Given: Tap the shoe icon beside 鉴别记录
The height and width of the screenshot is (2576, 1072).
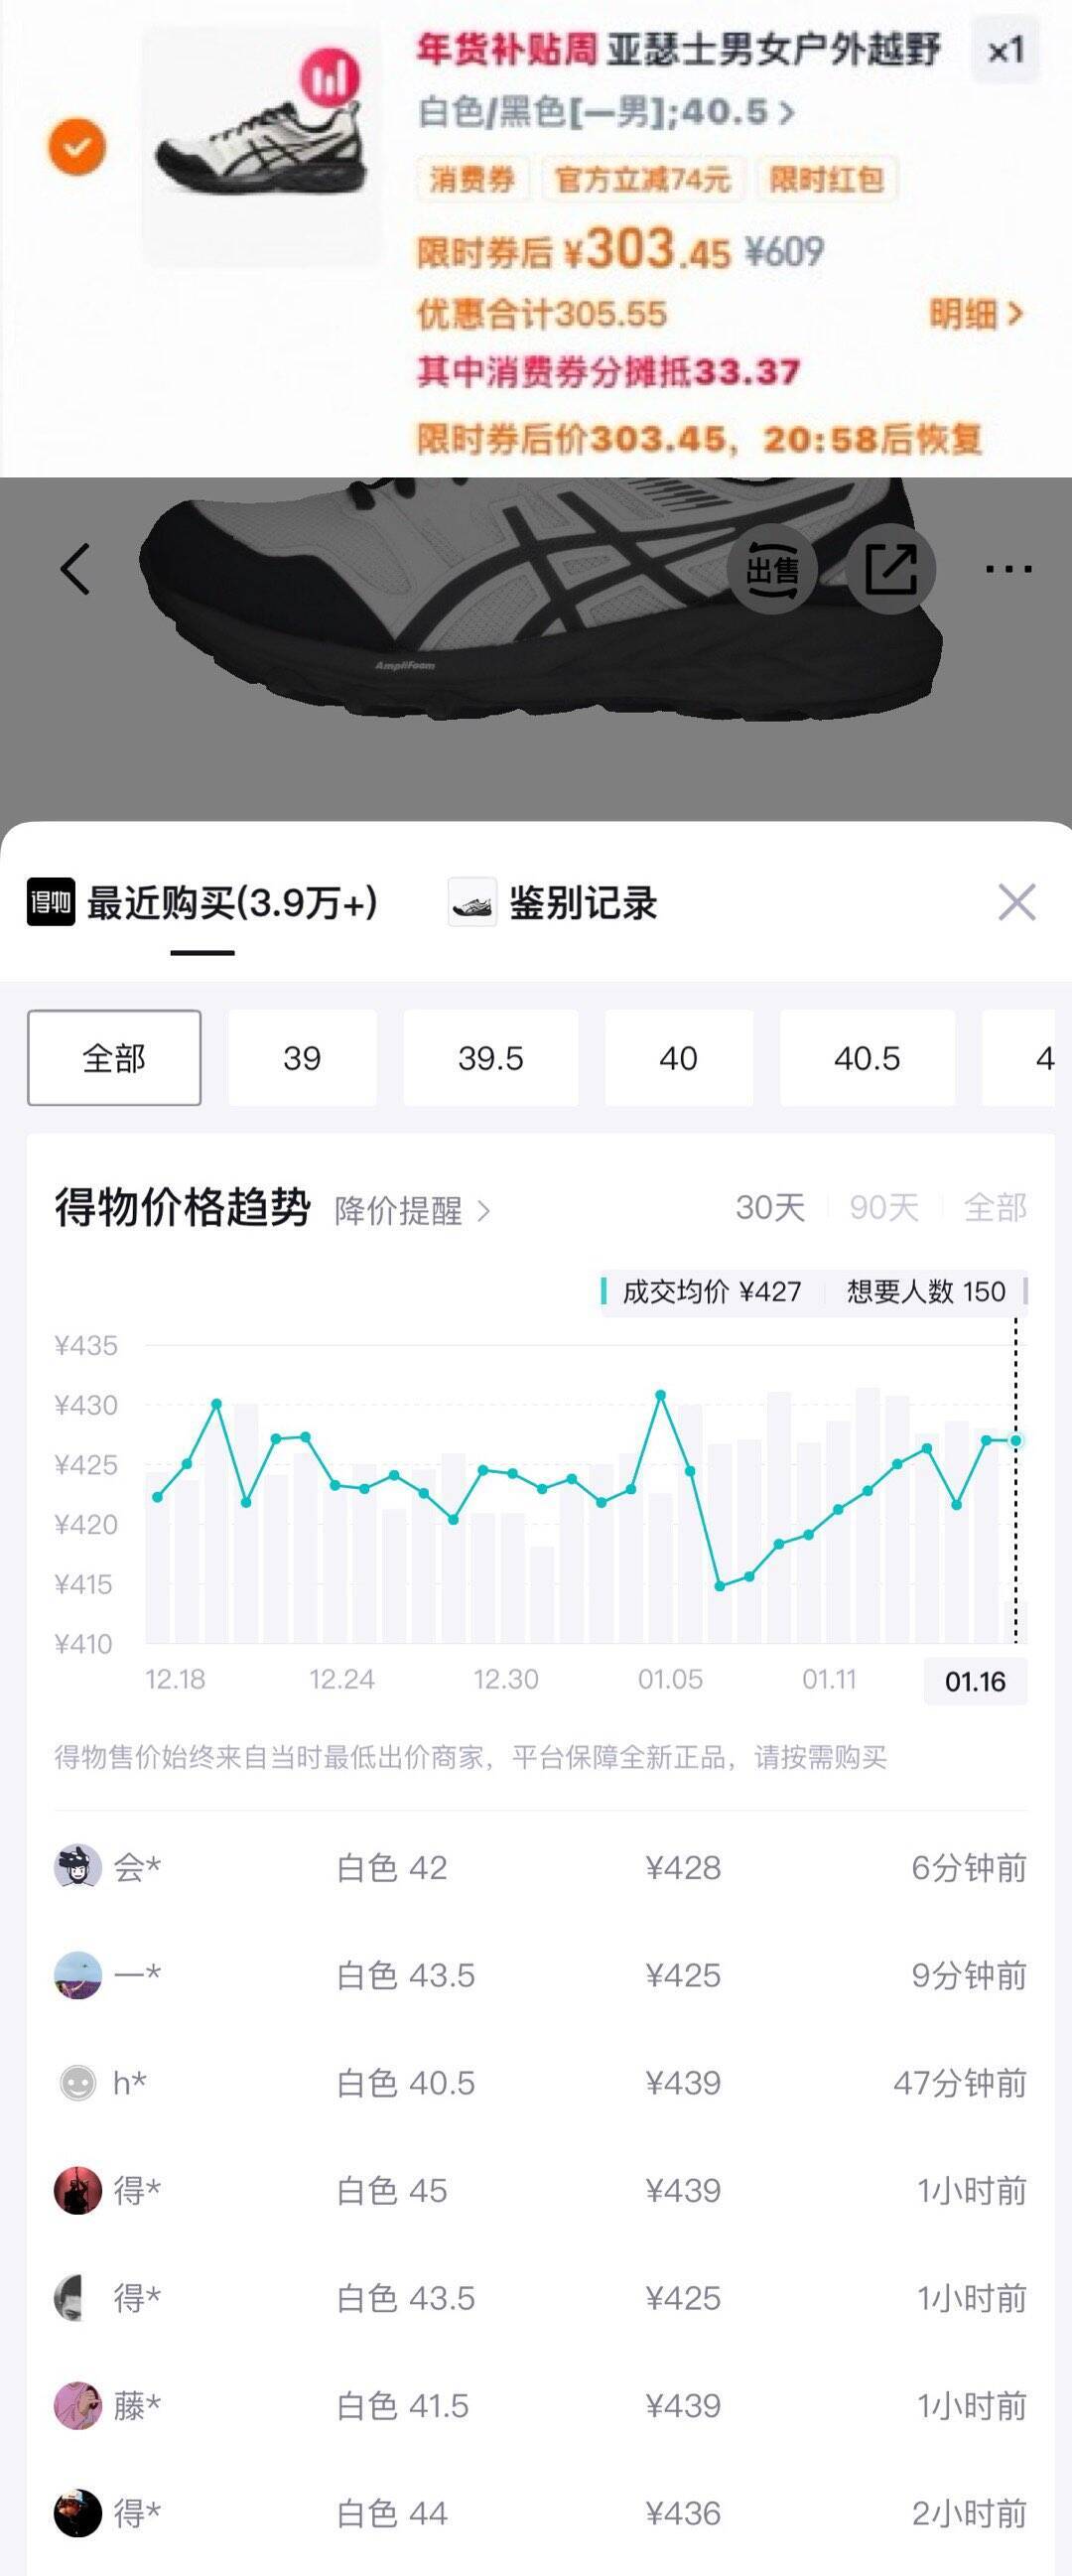Looking at the screenshot, I should point(472,902).
